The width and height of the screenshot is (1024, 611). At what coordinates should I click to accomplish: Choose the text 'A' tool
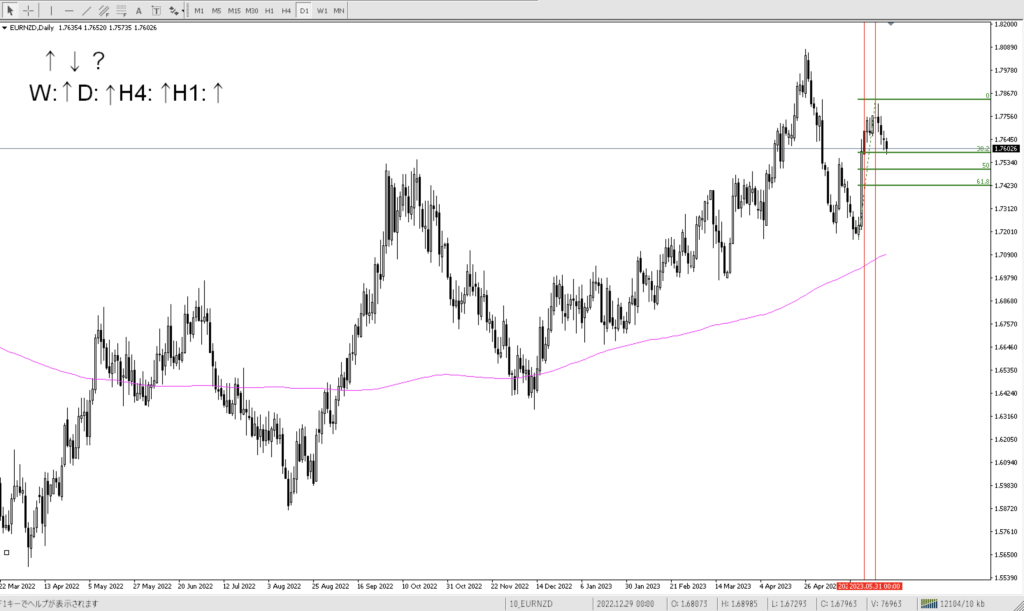(139, 10)
